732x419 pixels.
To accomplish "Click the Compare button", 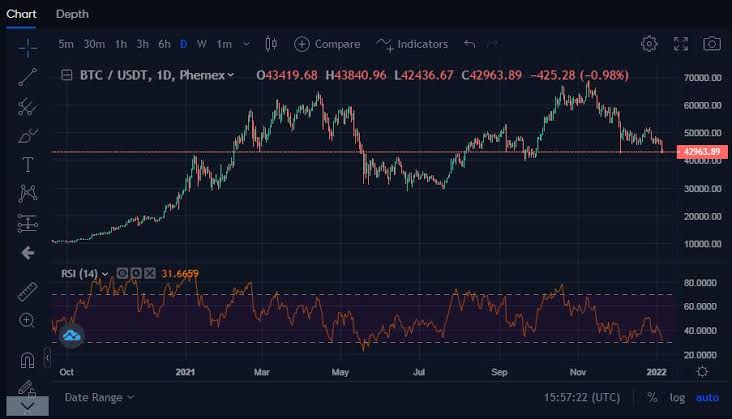I will coord(327,44).
